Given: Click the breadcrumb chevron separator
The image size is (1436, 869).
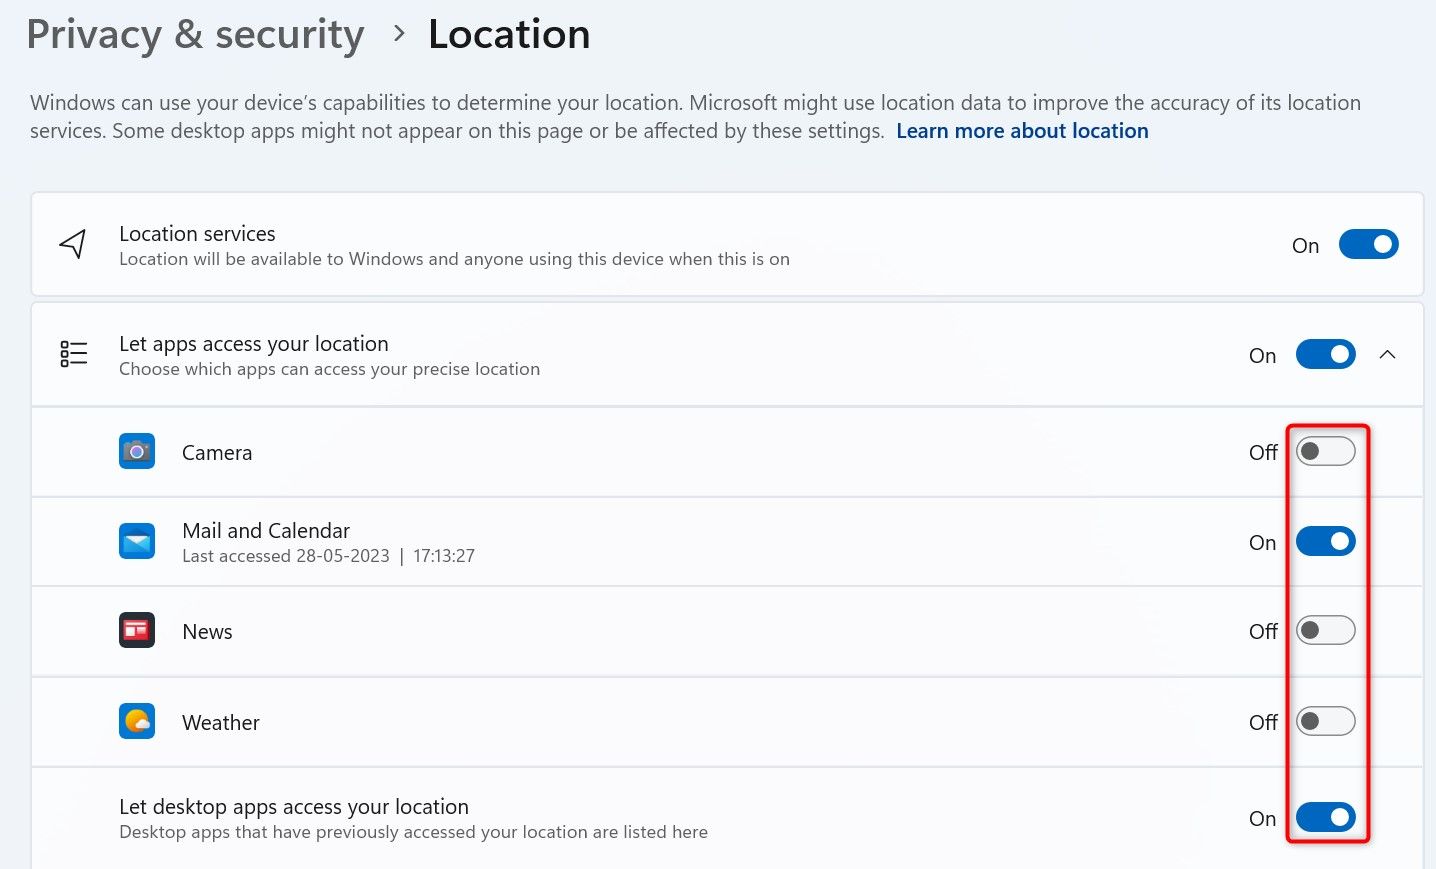Looking at the screenshot, I should point(399,34).
